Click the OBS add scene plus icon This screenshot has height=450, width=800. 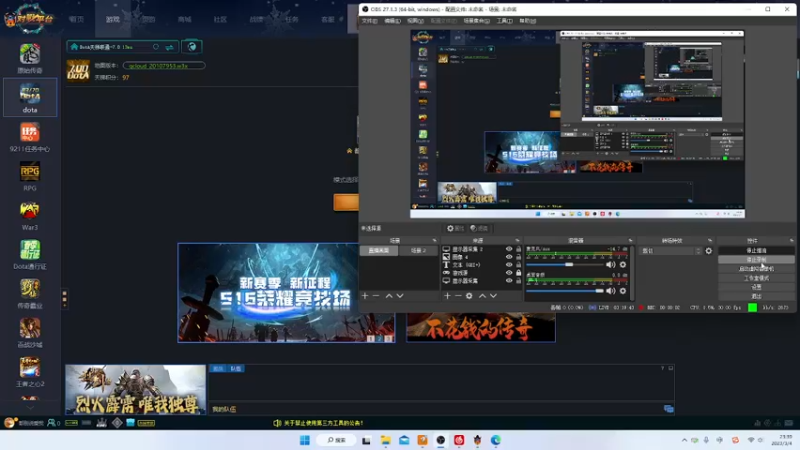click(365, 295)
